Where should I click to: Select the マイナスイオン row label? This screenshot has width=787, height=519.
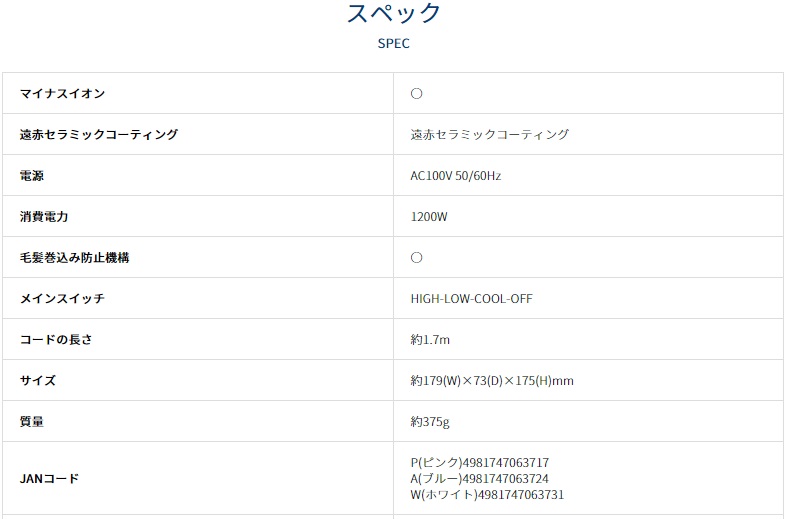(62, 93)
